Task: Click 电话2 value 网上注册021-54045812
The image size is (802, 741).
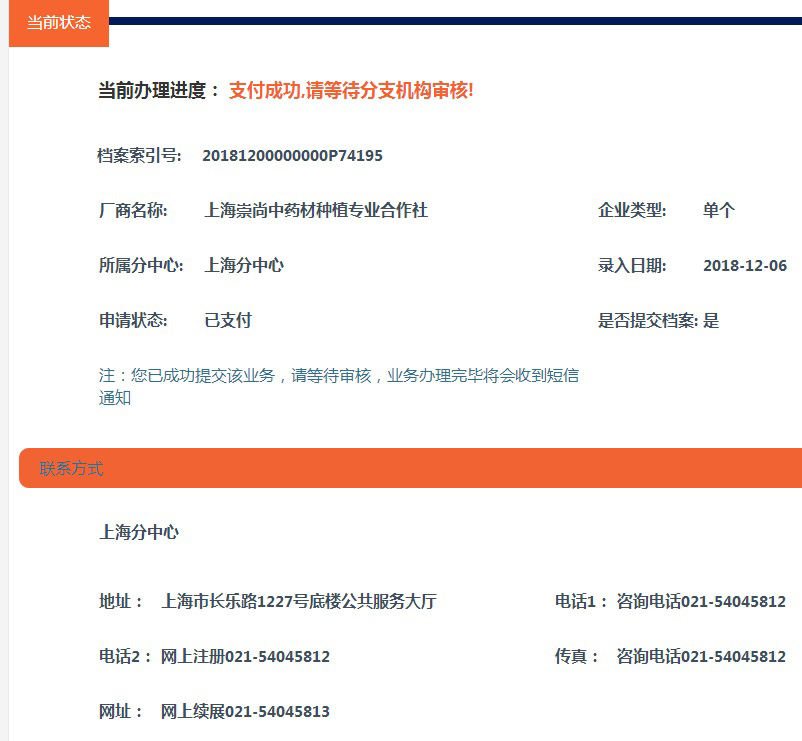Action: [245, 656]
